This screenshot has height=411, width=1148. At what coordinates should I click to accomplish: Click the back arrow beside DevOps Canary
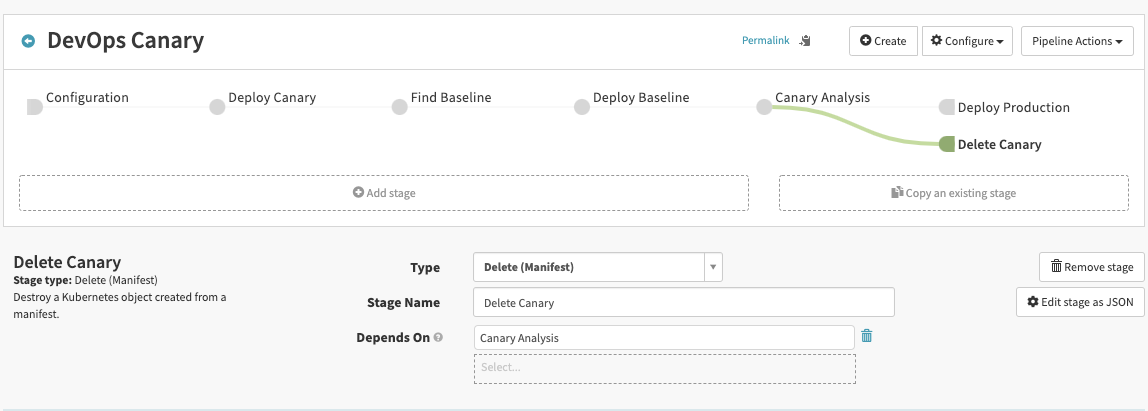28,41
